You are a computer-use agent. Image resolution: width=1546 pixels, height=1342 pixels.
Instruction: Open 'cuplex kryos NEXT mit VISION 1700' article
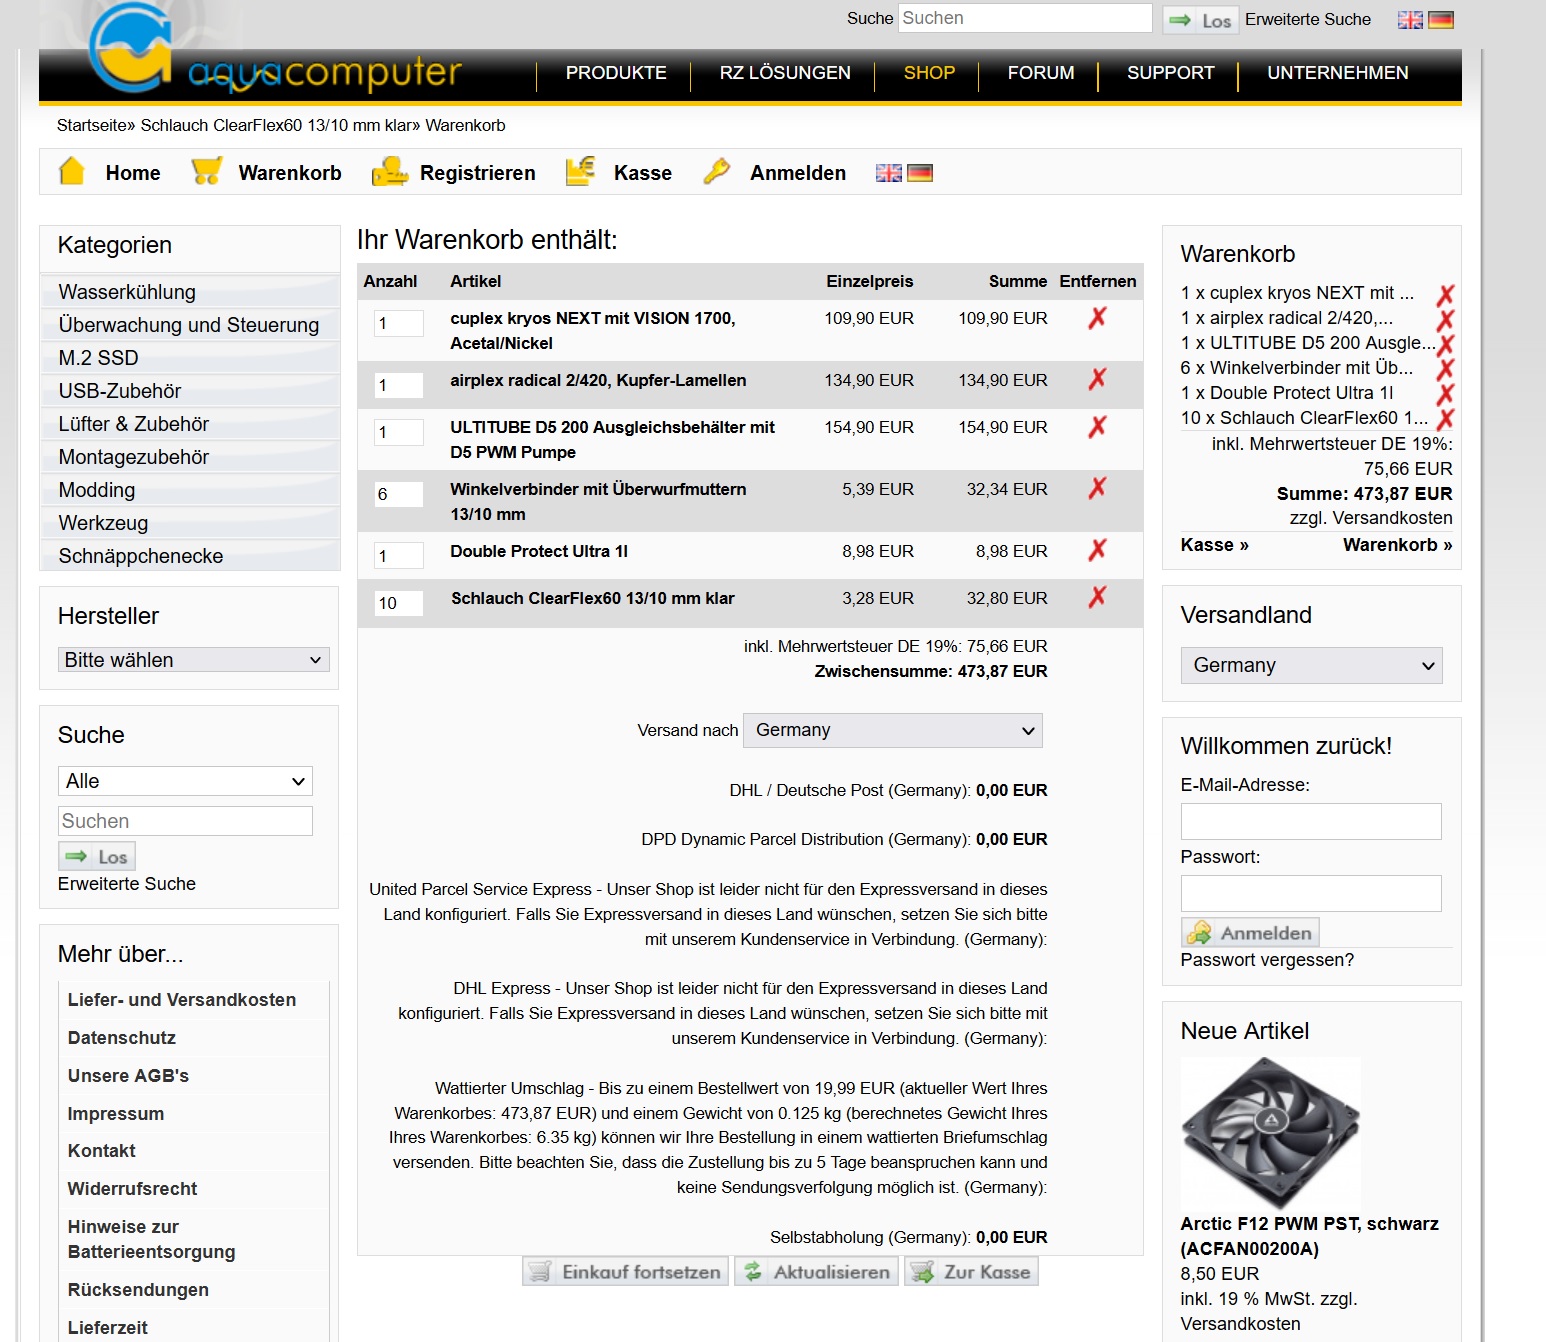pos(593,330)
